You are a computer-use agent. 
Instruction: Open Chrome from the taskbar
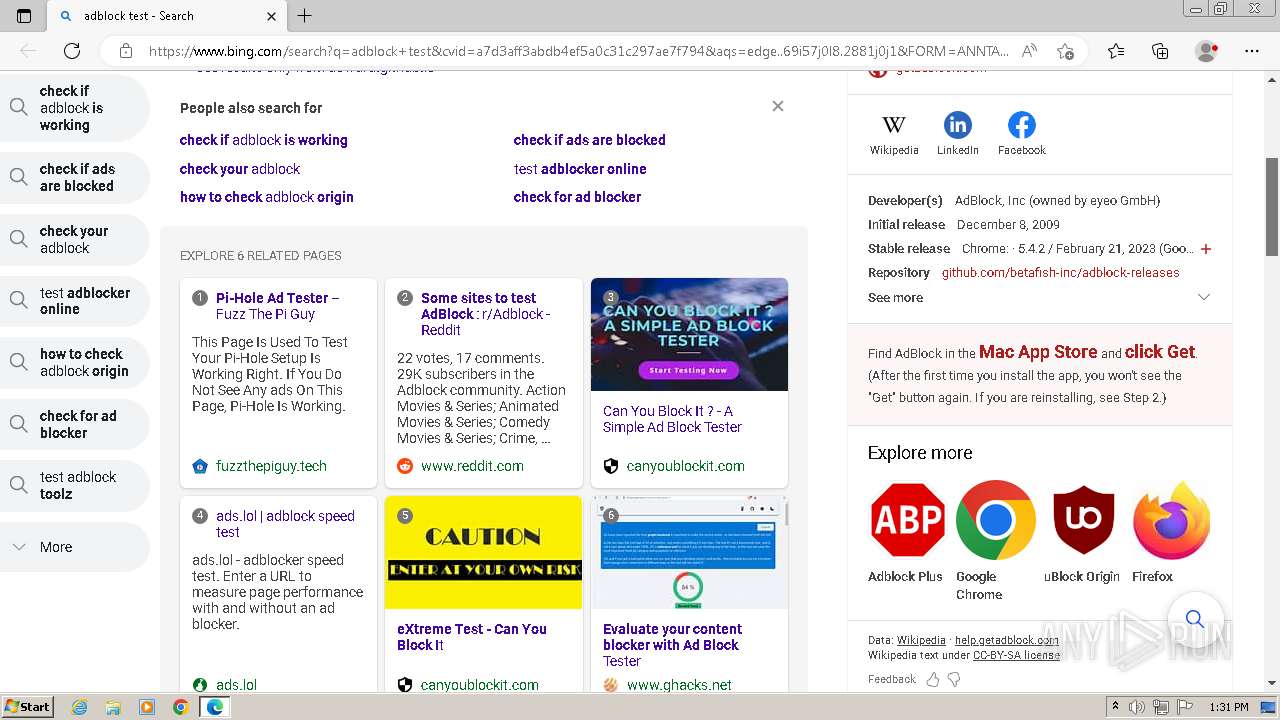(180, 707)
